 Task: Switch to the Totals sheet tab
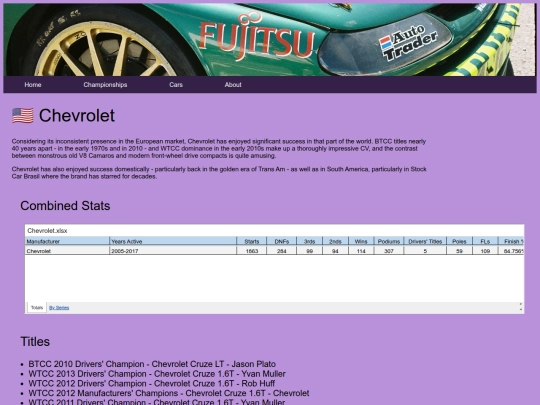tap(37, 308)
